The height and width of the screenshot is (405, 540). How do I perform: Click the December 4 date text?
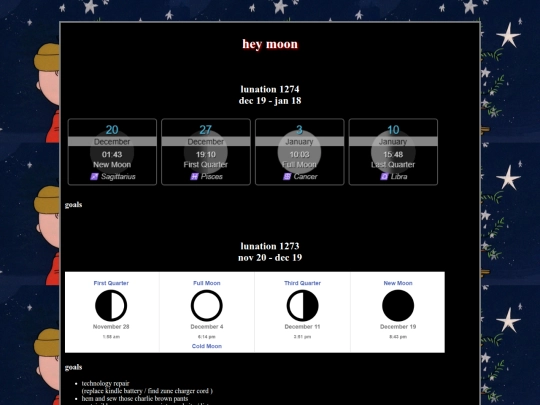(207, 327)
